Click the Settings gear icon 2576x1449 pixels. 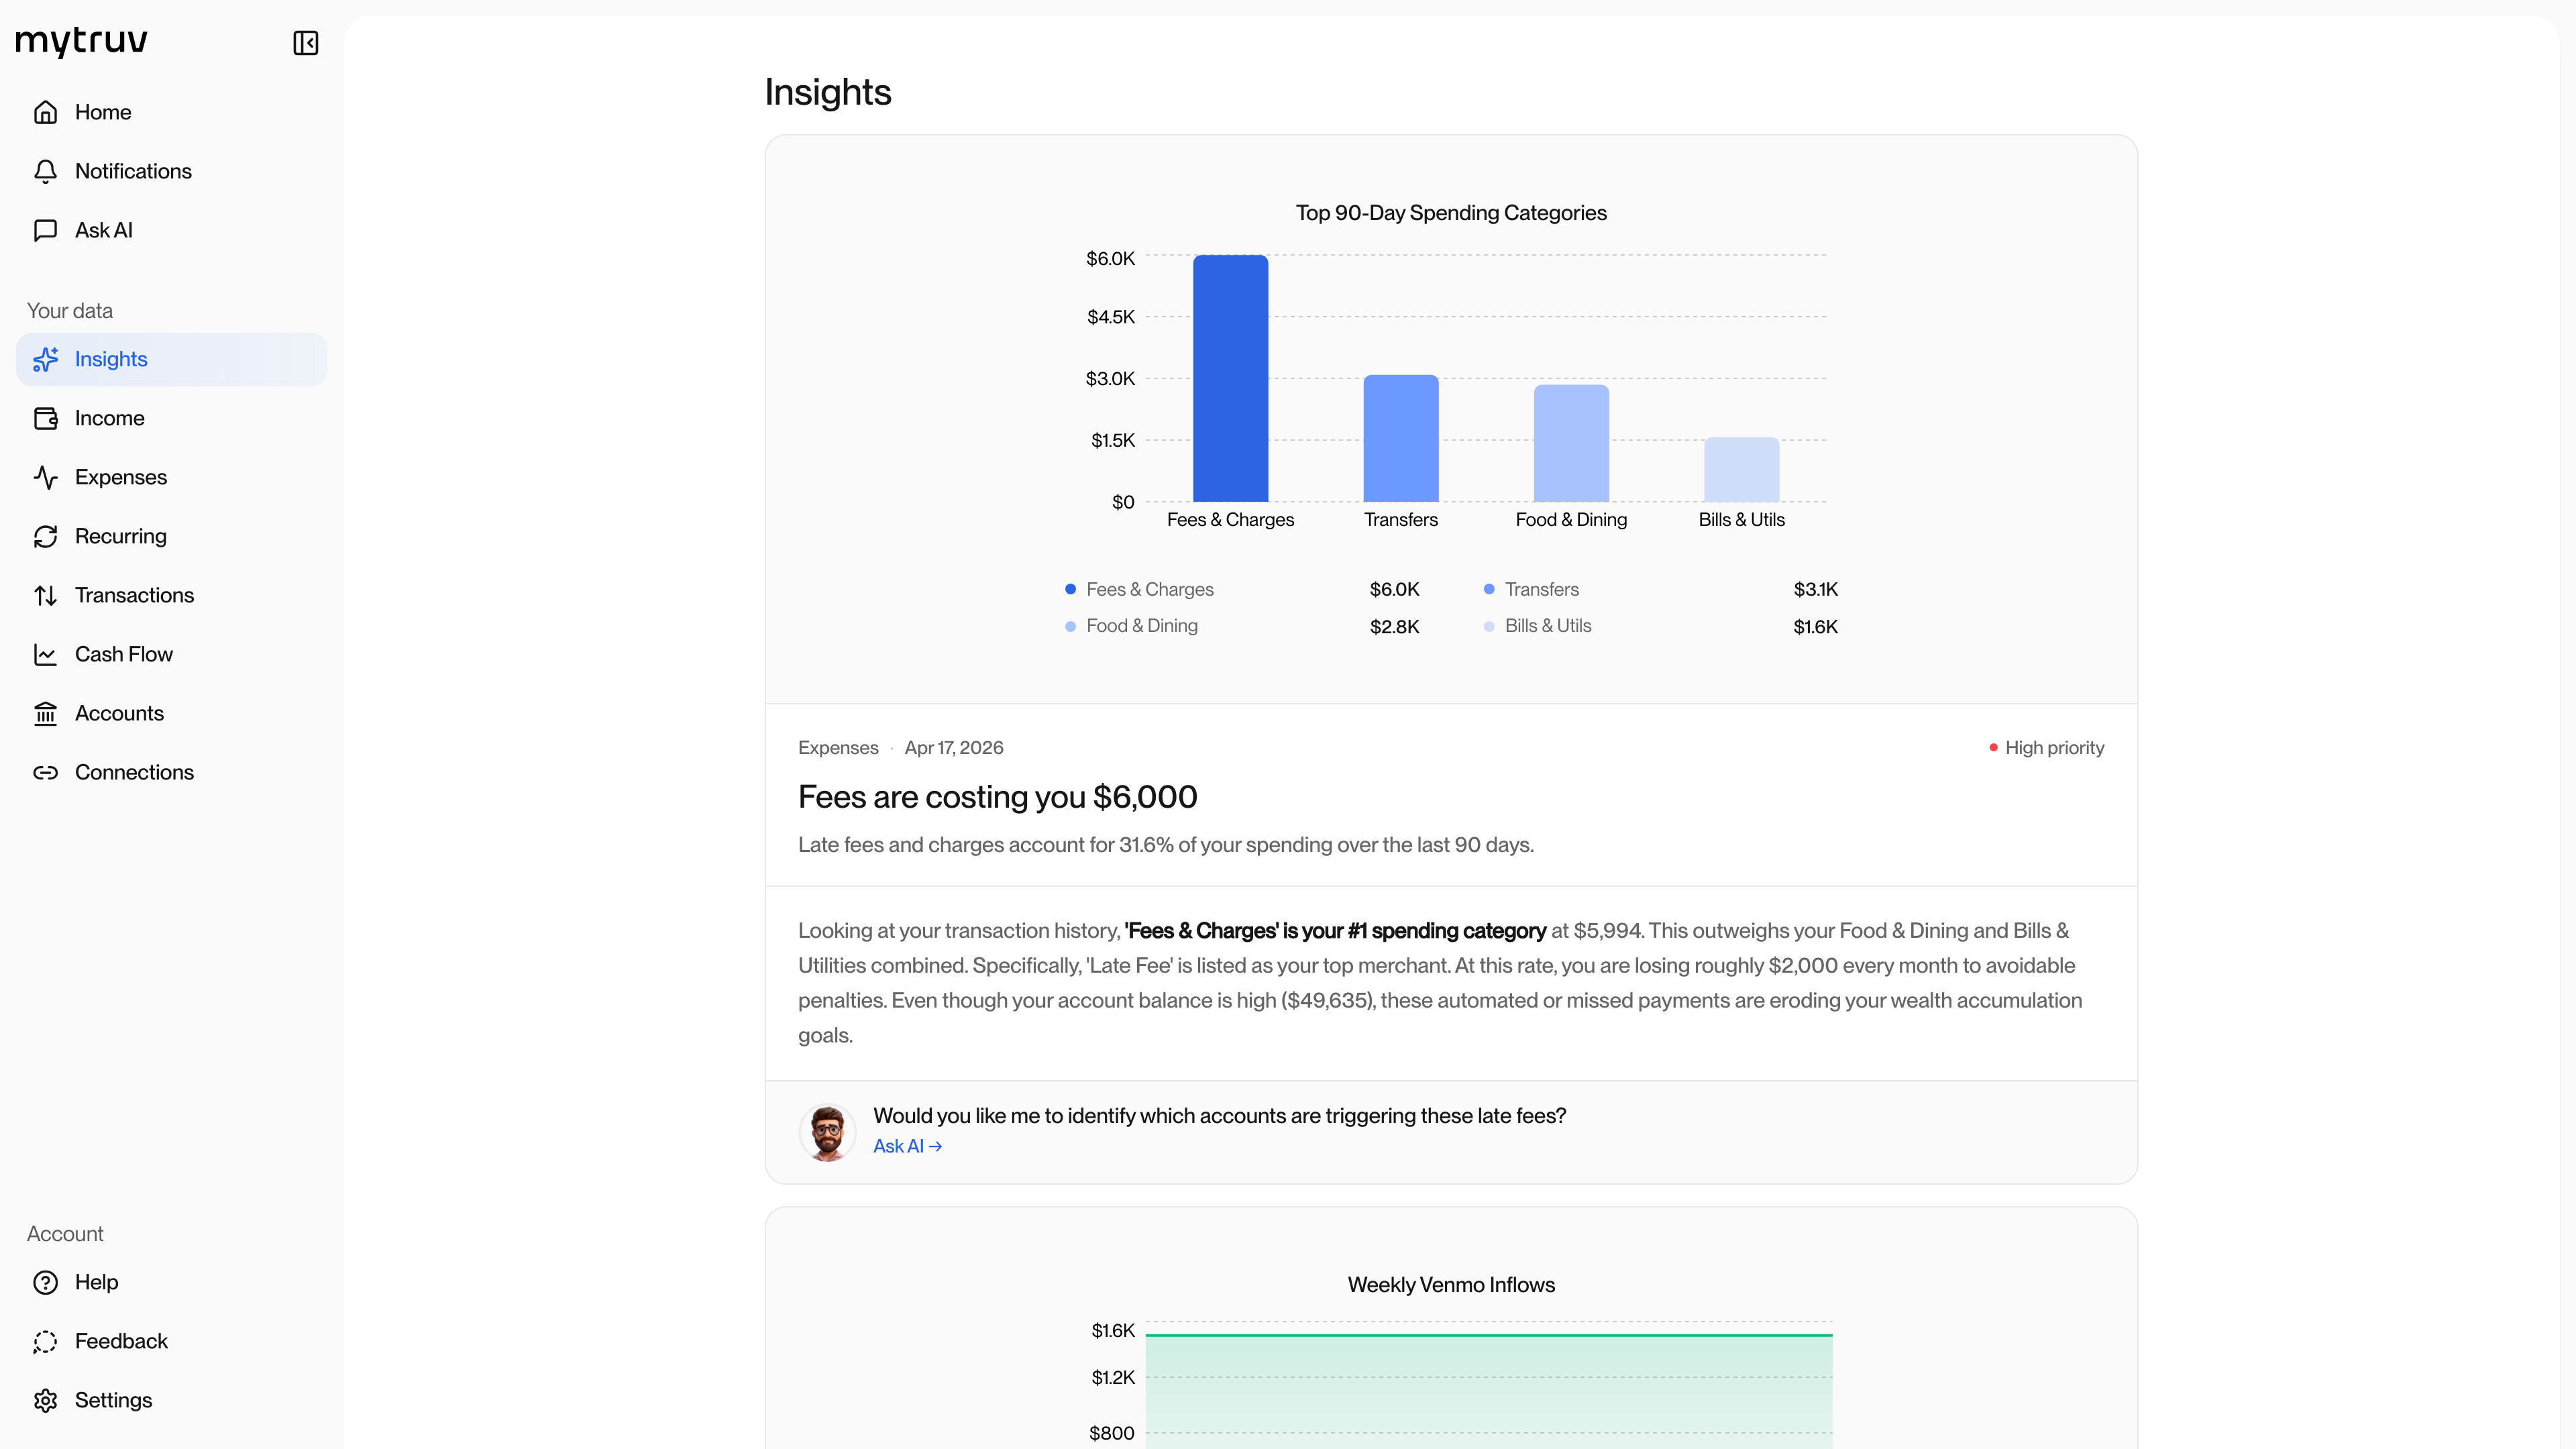pos(45,1400)
